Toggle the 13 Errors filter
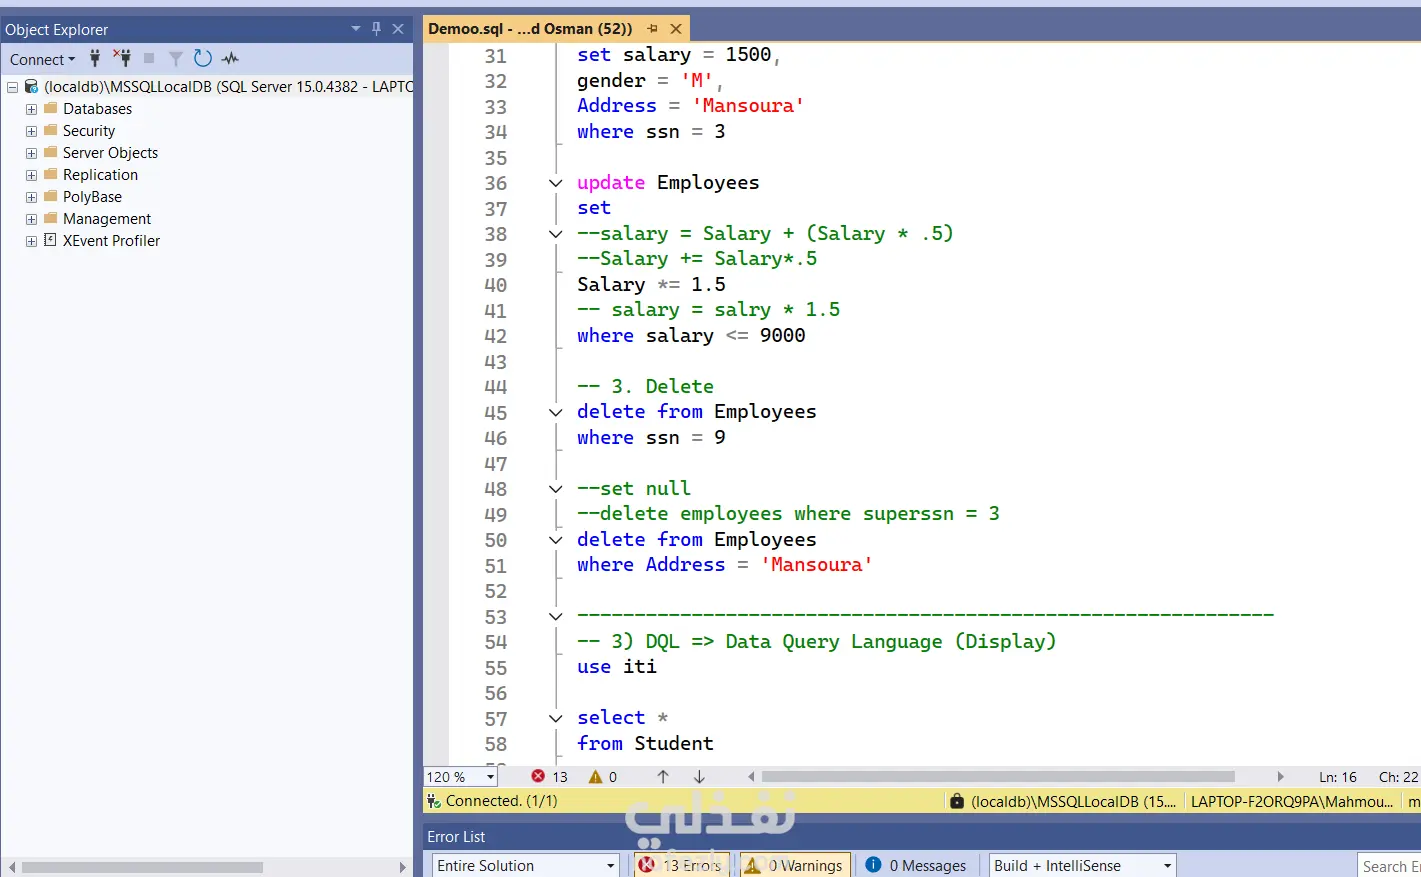The image size is (1421, 877). click(684, 865)
